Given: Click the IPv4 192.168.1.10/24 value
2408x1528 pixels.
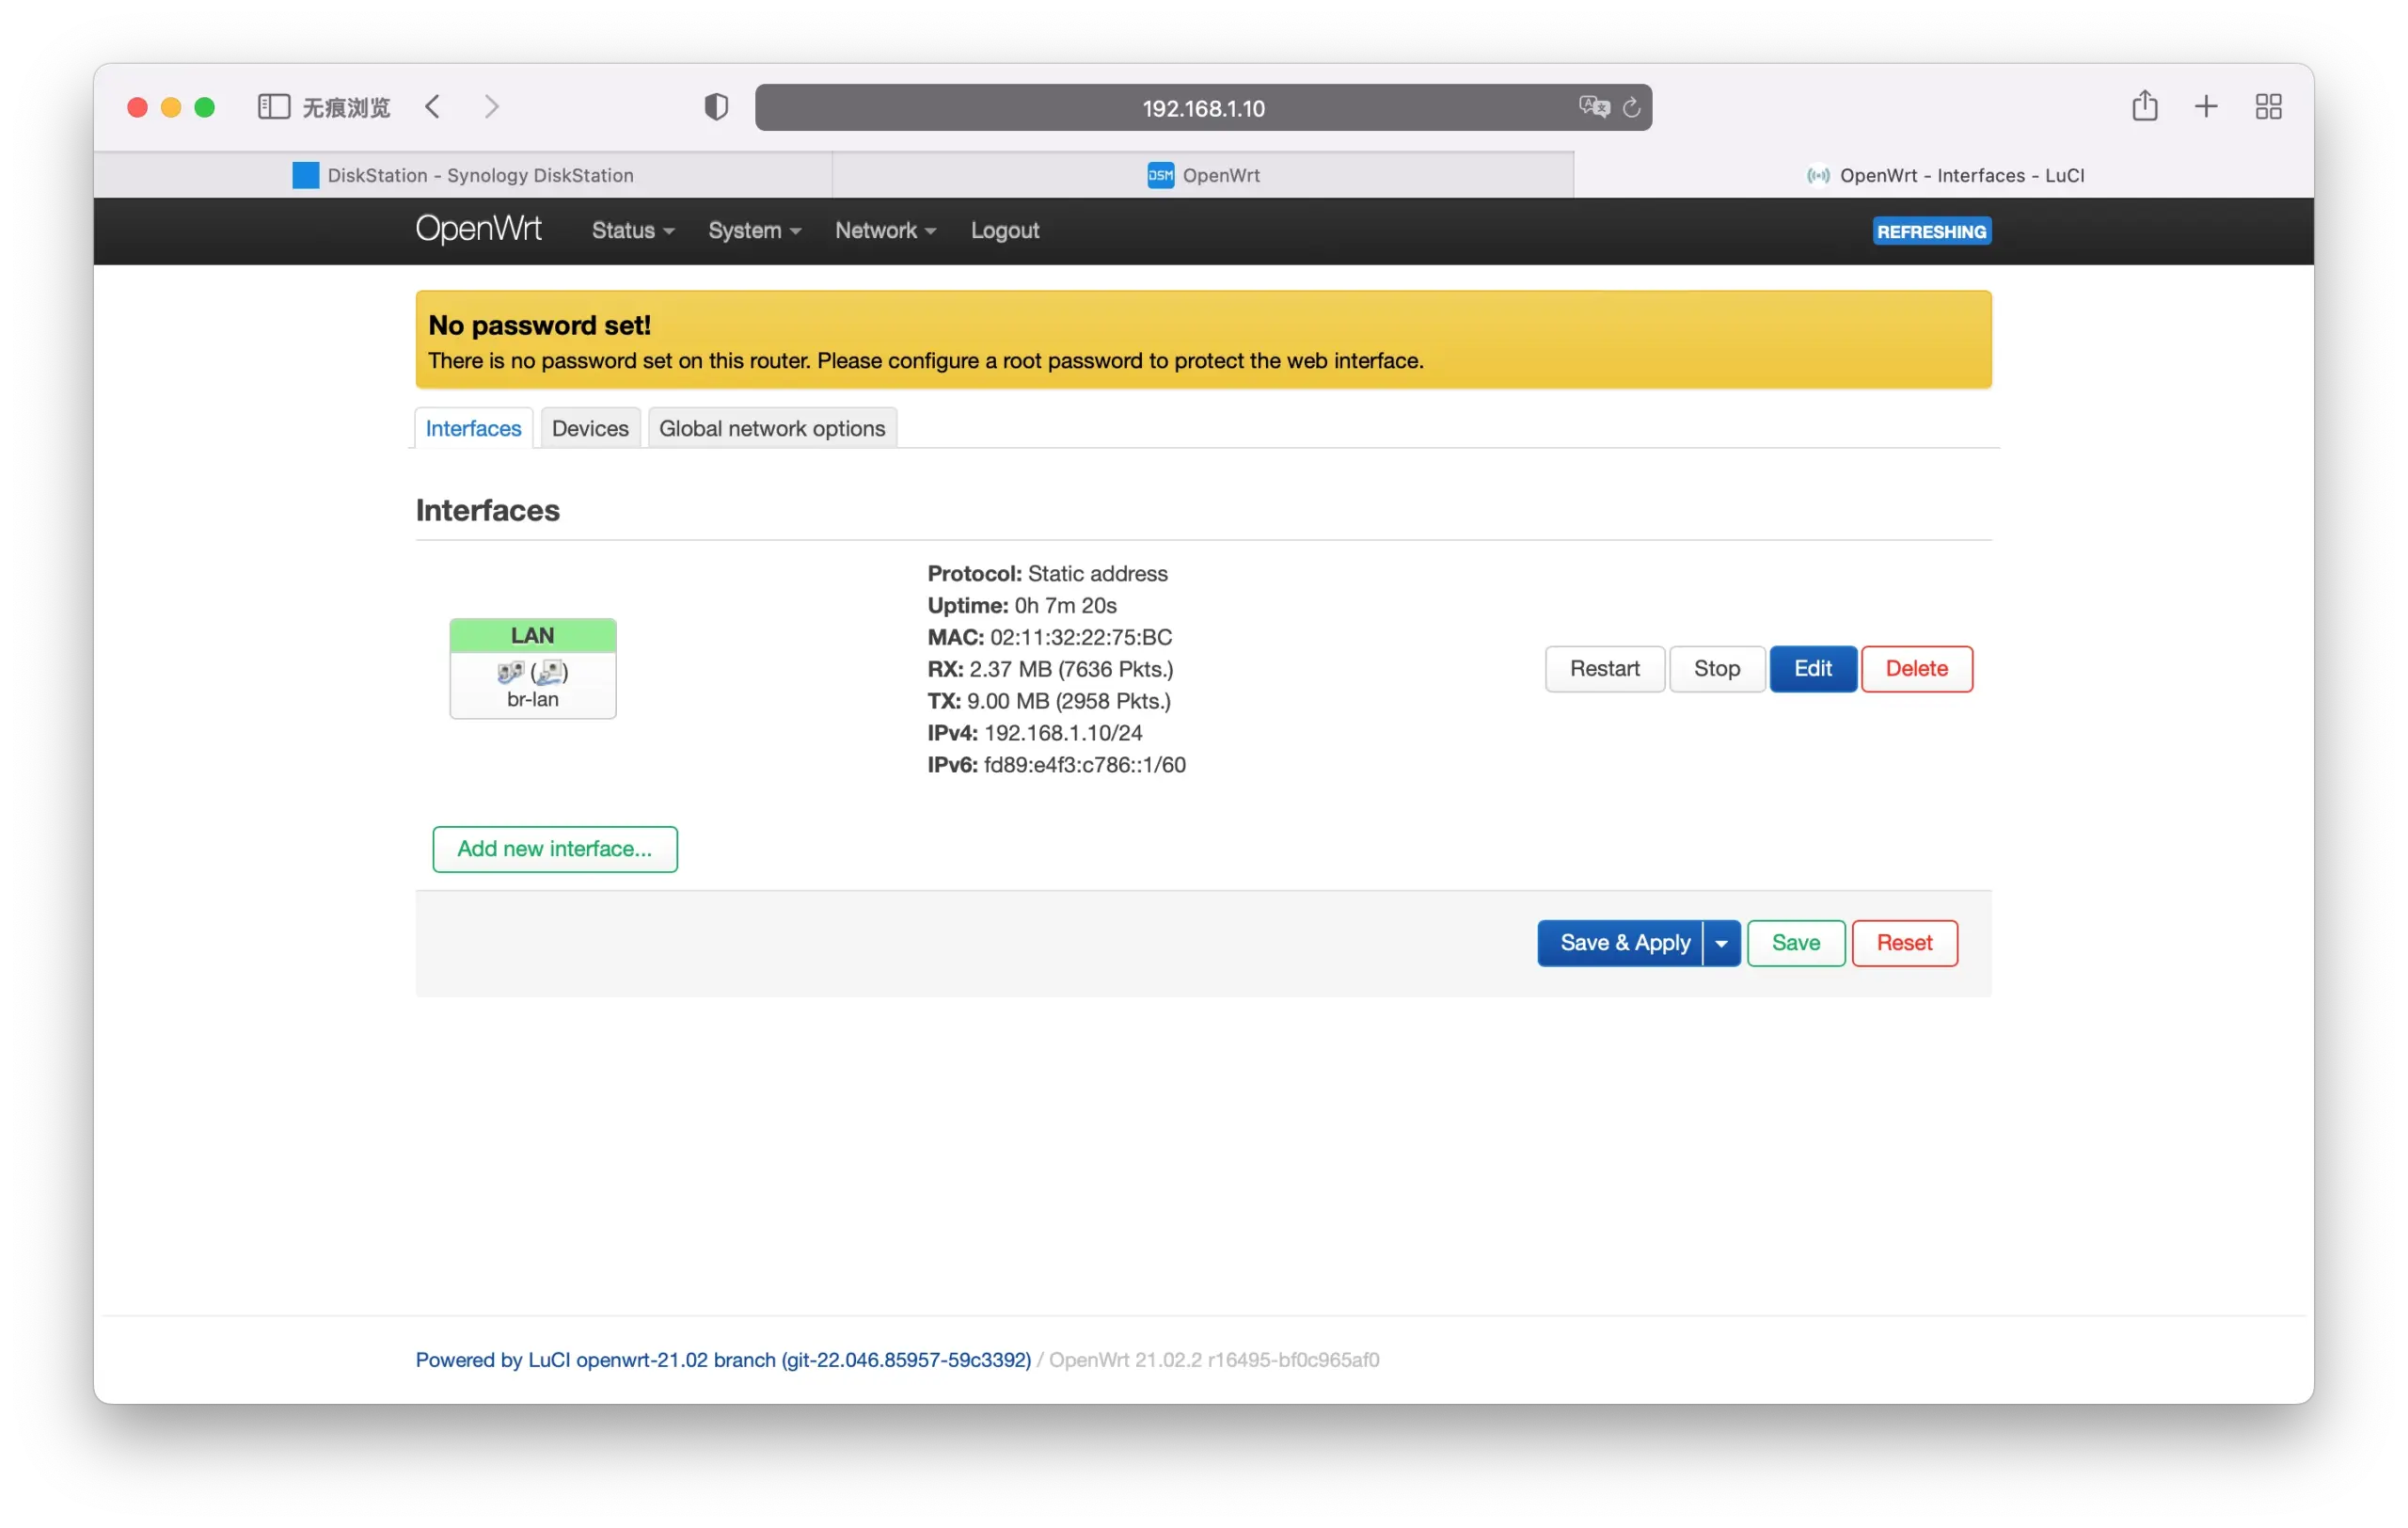Looking at the screenshot, I should coord(1063,733).
